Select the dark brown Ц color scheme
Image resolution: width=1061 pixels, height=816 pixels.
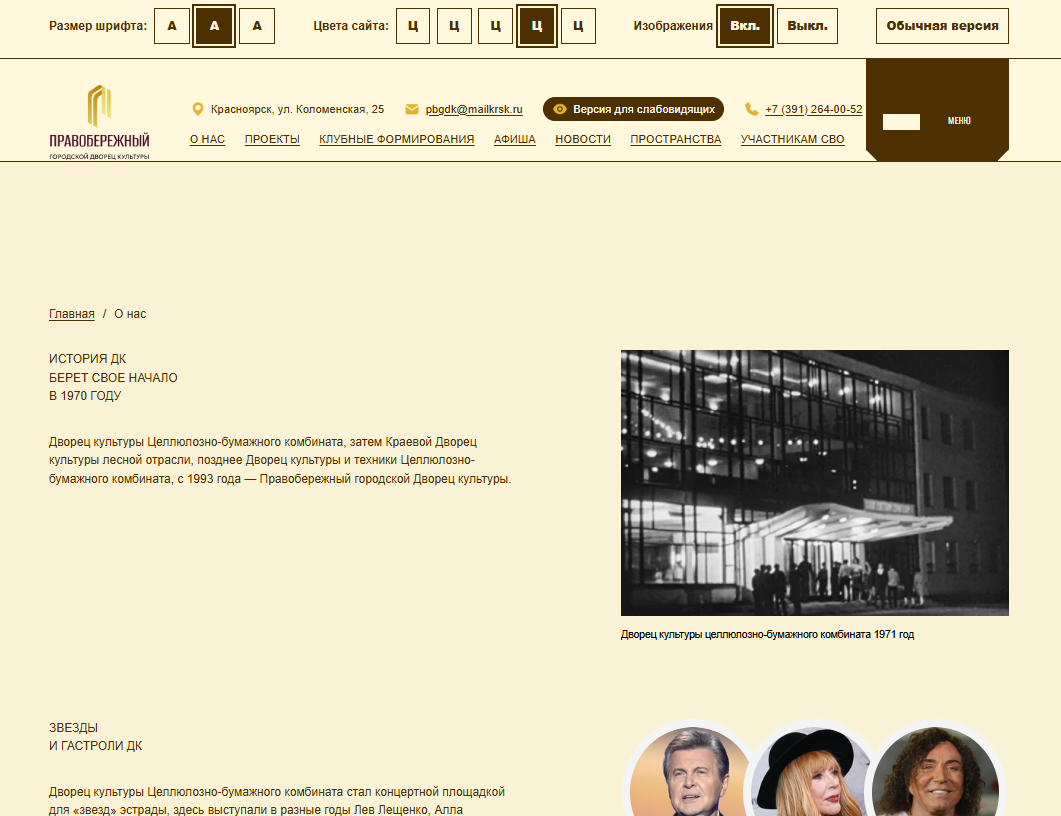(x=537, y=26)
